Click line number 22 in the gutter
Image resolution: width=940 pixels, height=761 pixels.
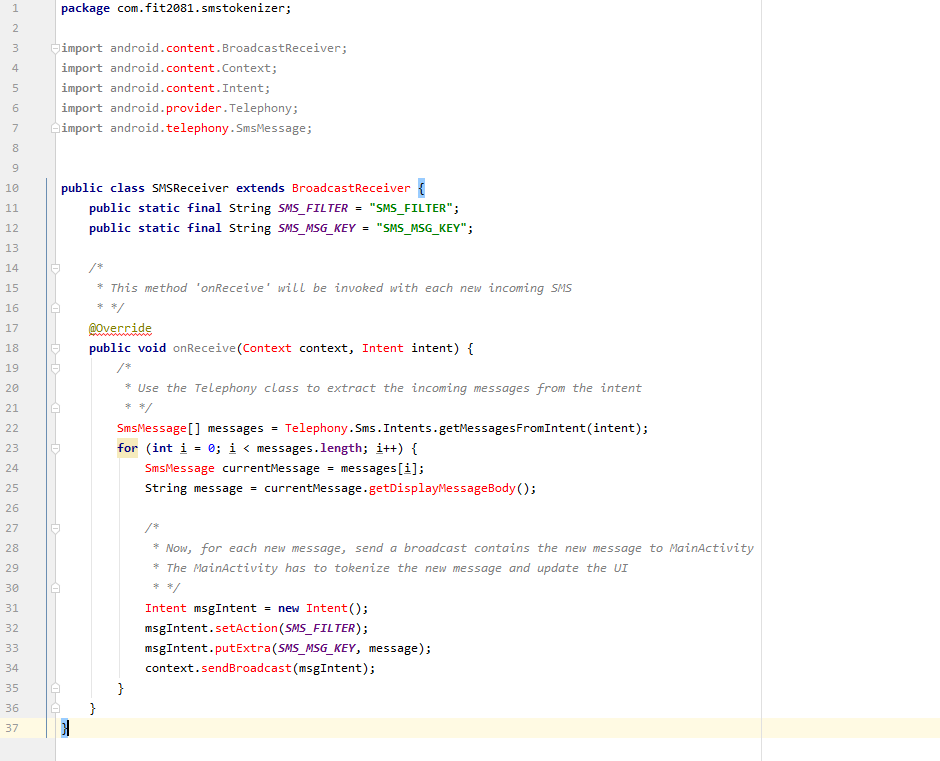[x=14, y=427]
